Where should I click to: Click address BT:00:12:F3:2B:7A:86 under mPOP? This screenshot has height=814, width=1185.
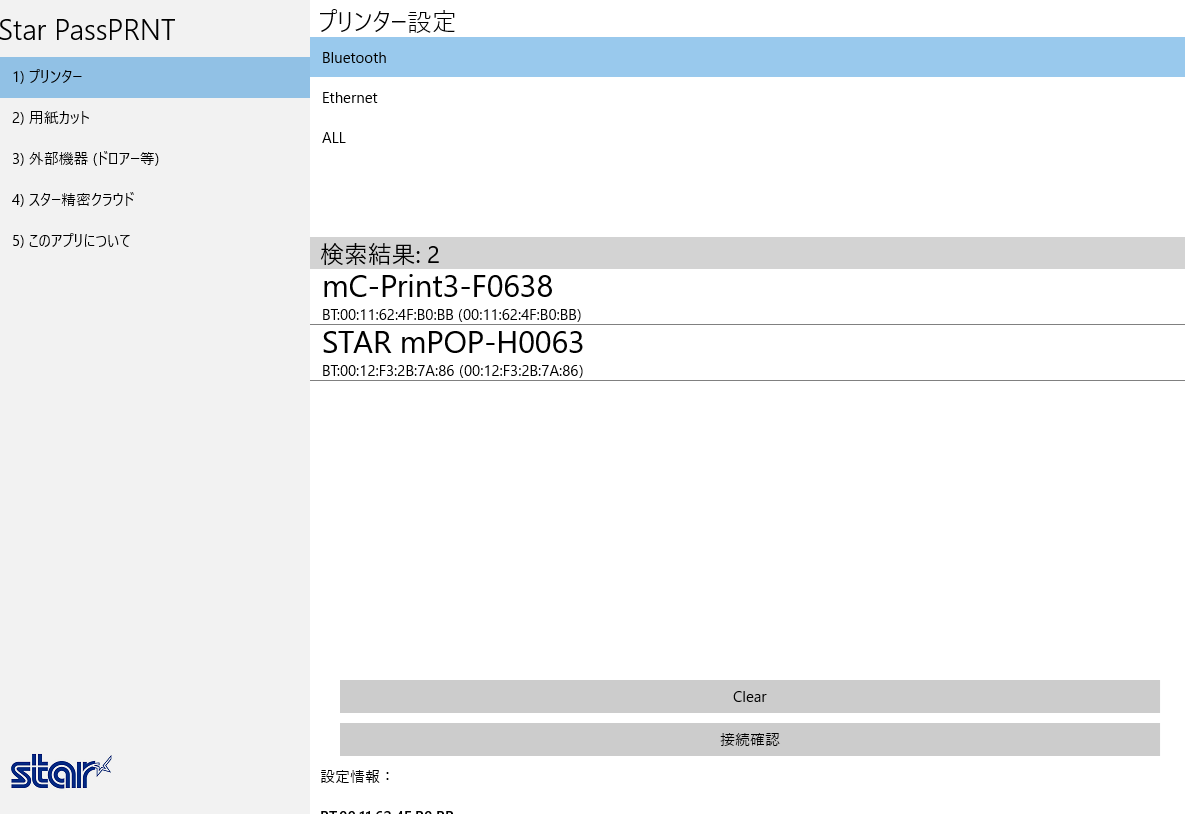452,370
